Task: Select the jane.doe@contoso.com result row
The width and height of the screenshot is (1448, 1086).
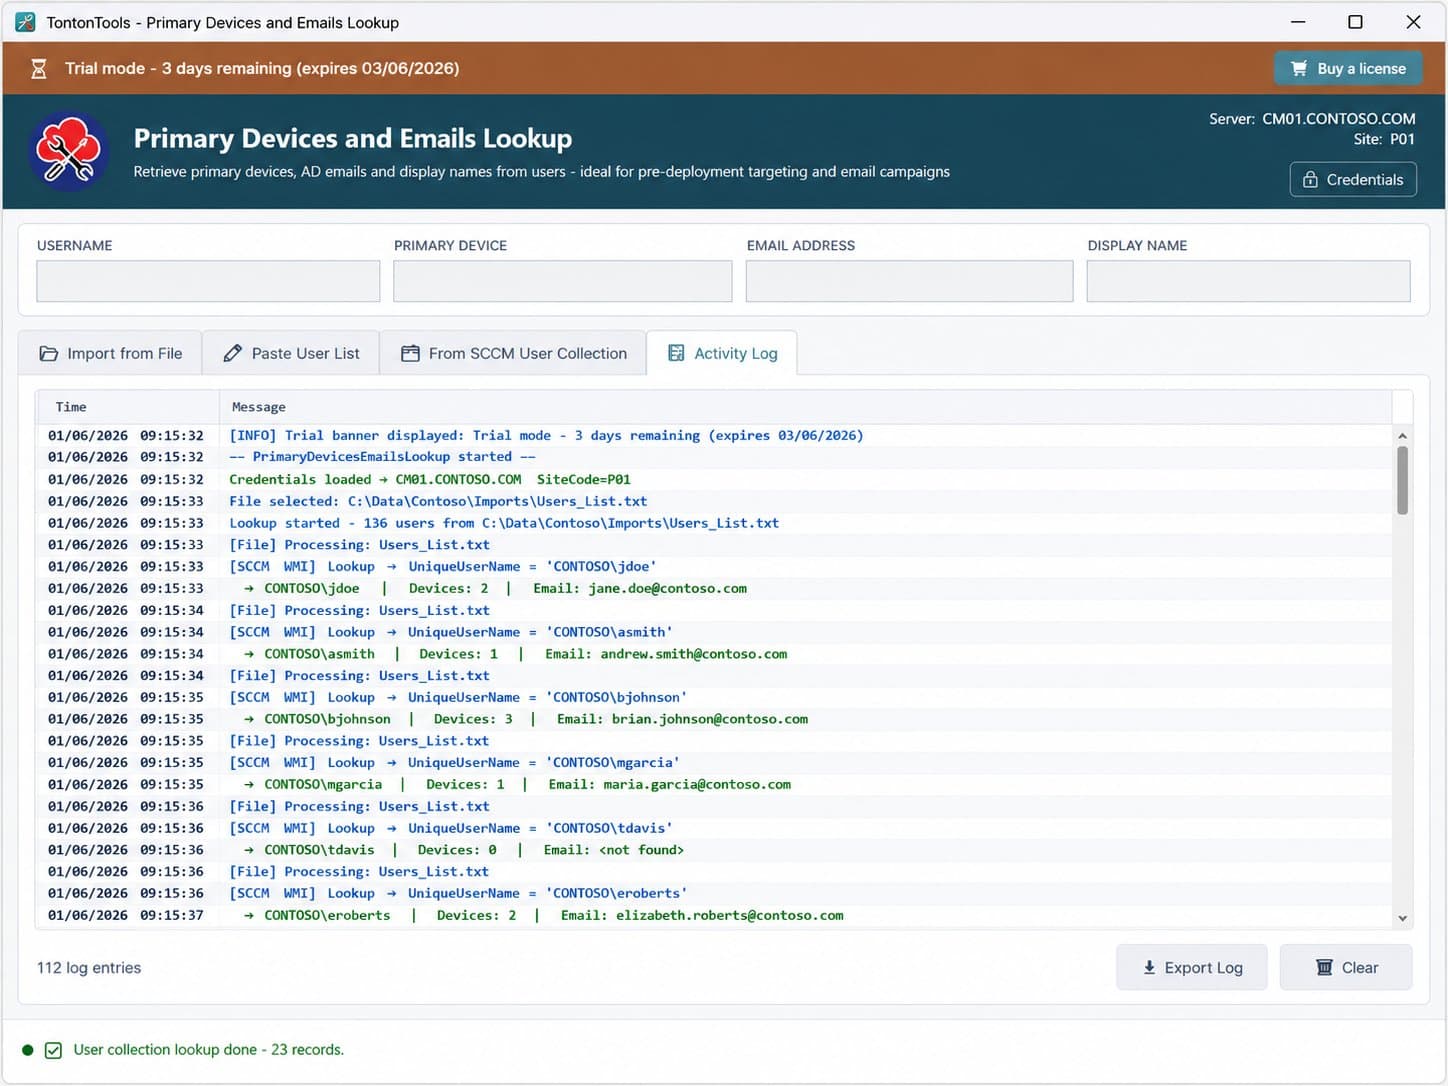Action: point(714,589)
